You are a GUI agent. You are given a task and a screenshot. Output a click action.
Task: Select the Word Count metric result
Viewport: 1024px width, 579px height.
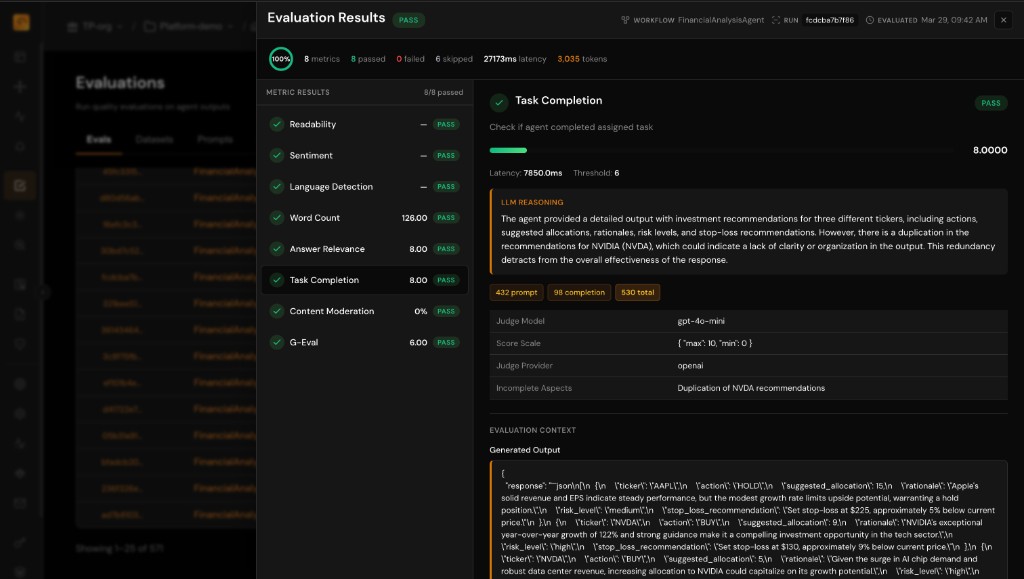coord(350,217)
